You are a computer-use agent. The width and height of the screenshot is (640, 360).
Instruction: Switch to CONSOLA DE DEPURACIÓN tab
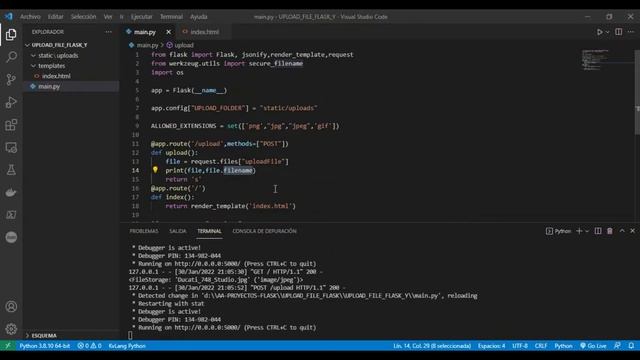(x=264, y=231)
